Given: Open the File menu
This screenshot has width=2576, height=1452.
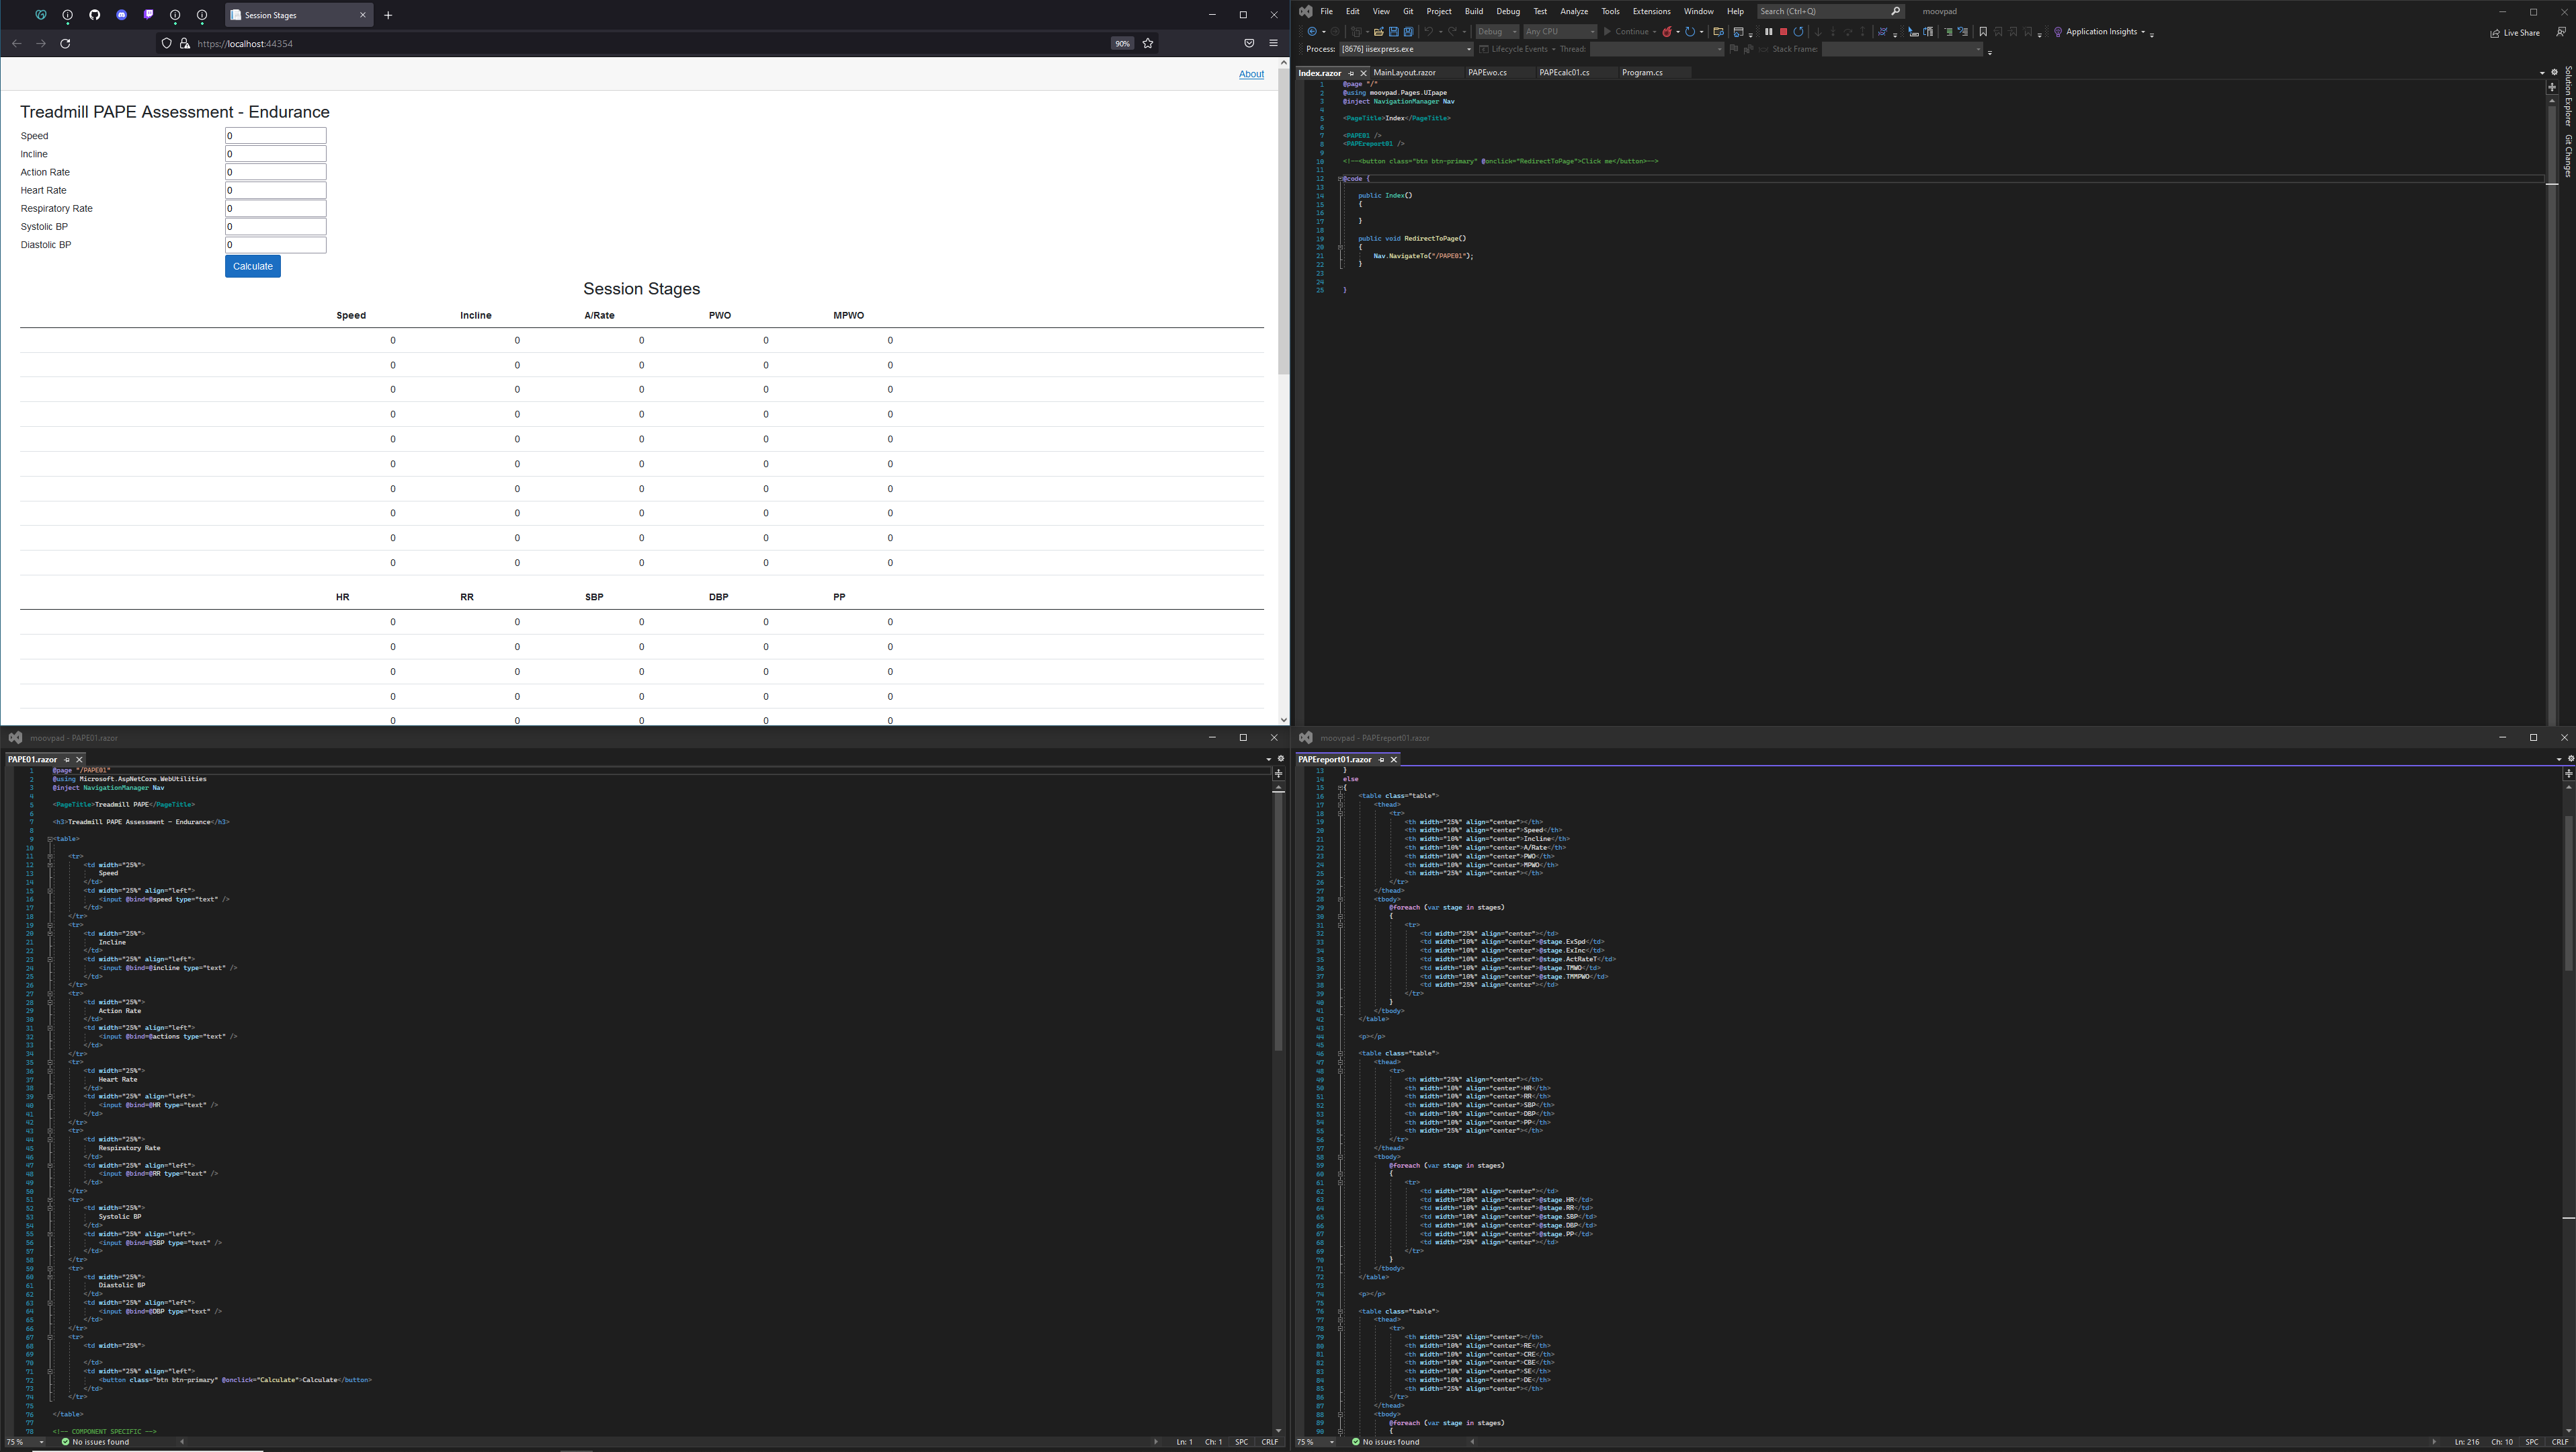Looking at the screenshot, I should tap(1326, 11).
